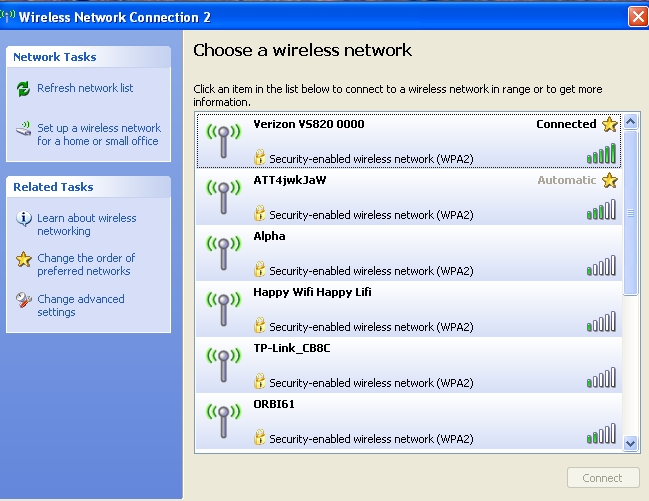This screenshot has height=501, width=649.
Task: Select the Happy Wifi Happy Lifi network
Action: click(x=409, y=309)
